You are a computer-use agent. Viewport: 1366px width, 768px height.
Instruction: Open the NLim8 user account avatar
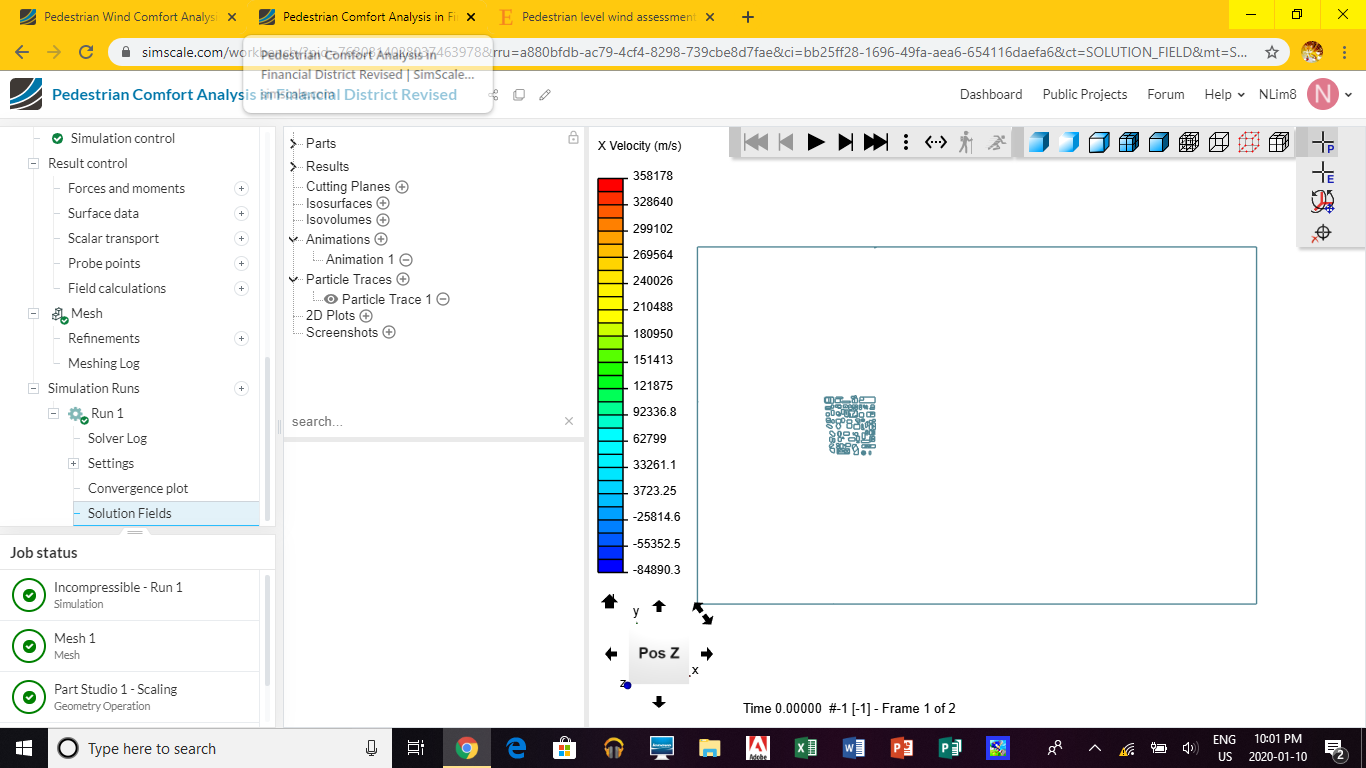[x=1322, y=94]
